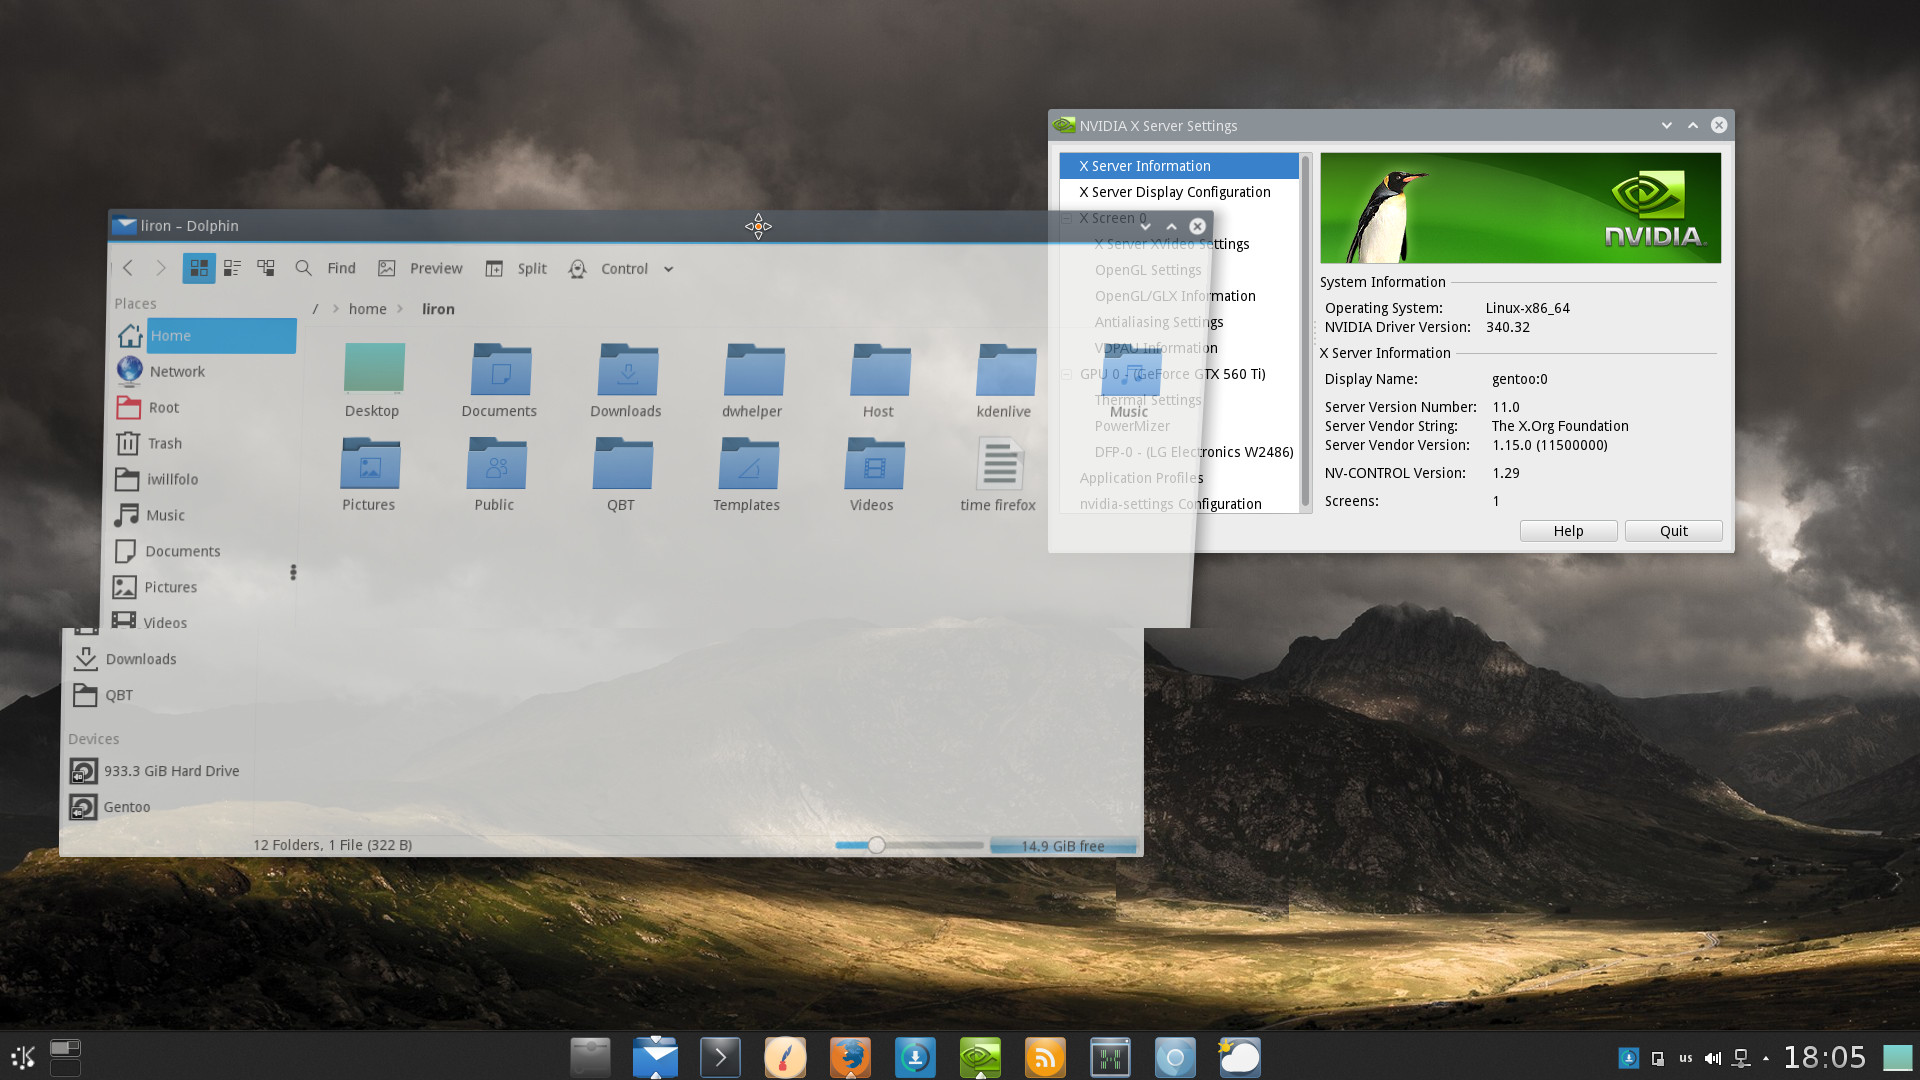Click the 14.9 GiB free space bar

[x=1064, y=847]
